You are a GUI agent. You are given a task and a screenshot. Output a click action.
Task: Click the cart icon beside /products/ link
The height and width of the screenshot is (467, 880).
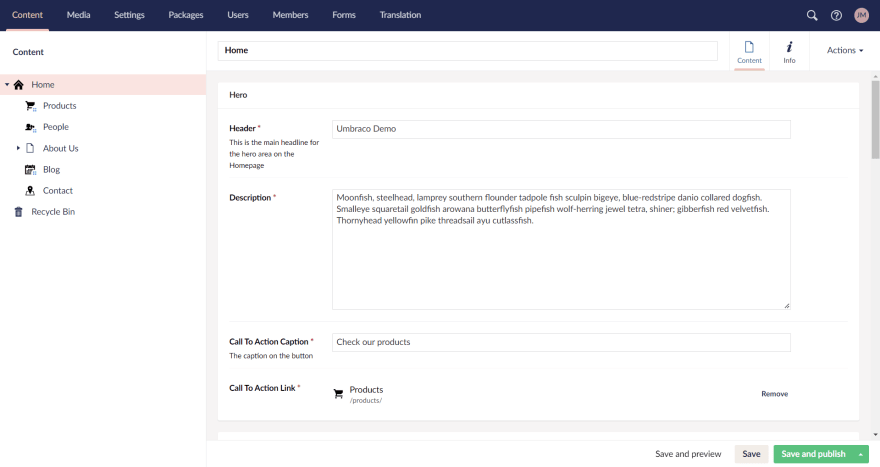[338, 394]
